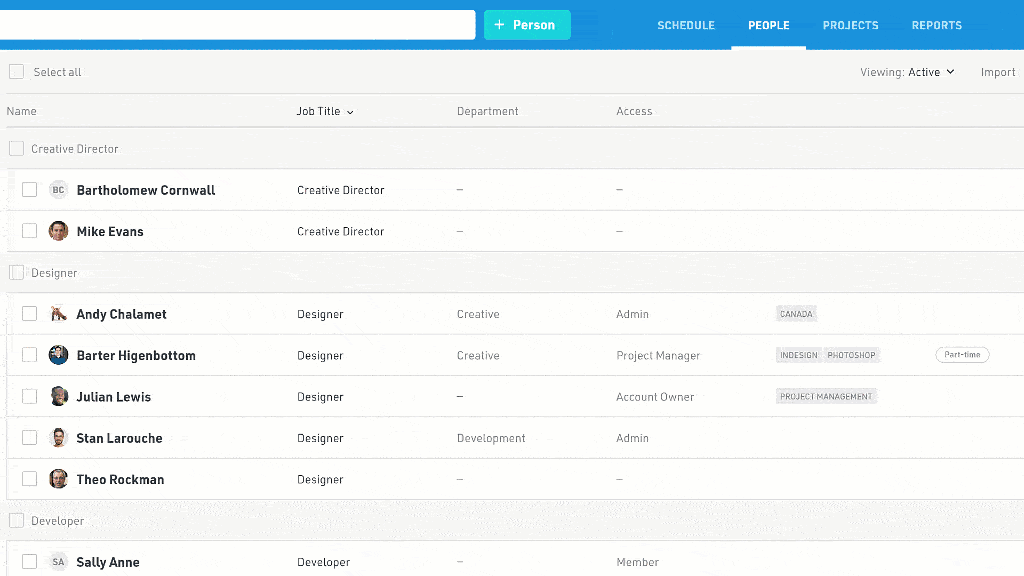
Task: Select the Designer group checkbox
Action: 16,273
